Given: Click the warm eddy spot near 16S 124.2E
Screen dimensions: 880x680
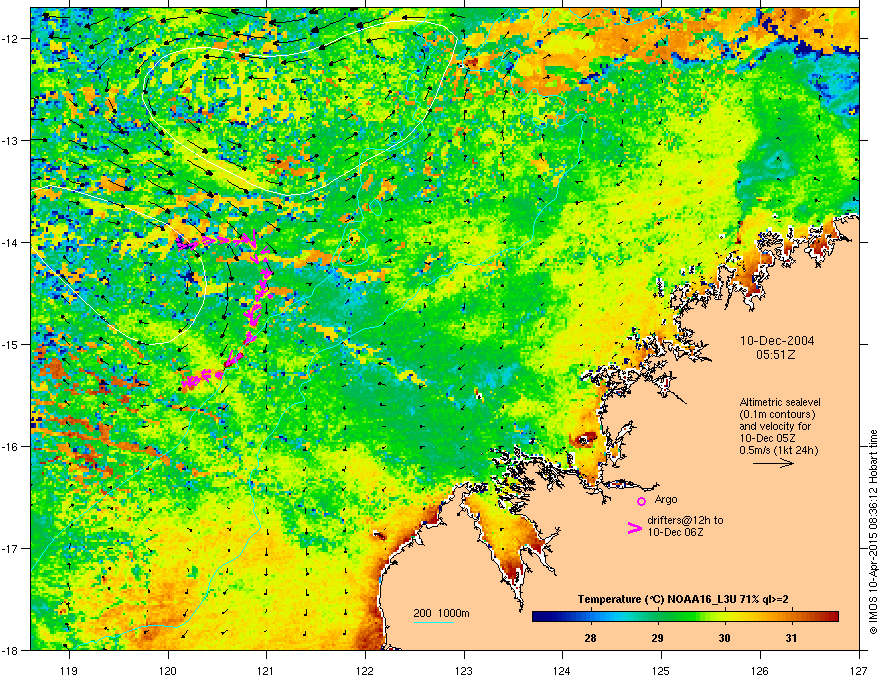Looking at the screenshot, I should (x=585, y=439).
